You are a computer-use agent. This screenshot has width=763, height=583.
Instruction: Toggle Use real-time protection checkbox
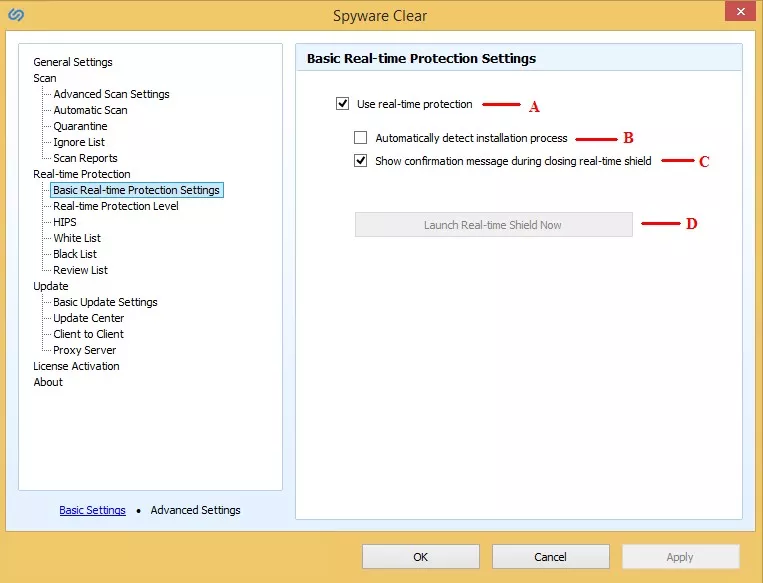(x=343, y=104)
